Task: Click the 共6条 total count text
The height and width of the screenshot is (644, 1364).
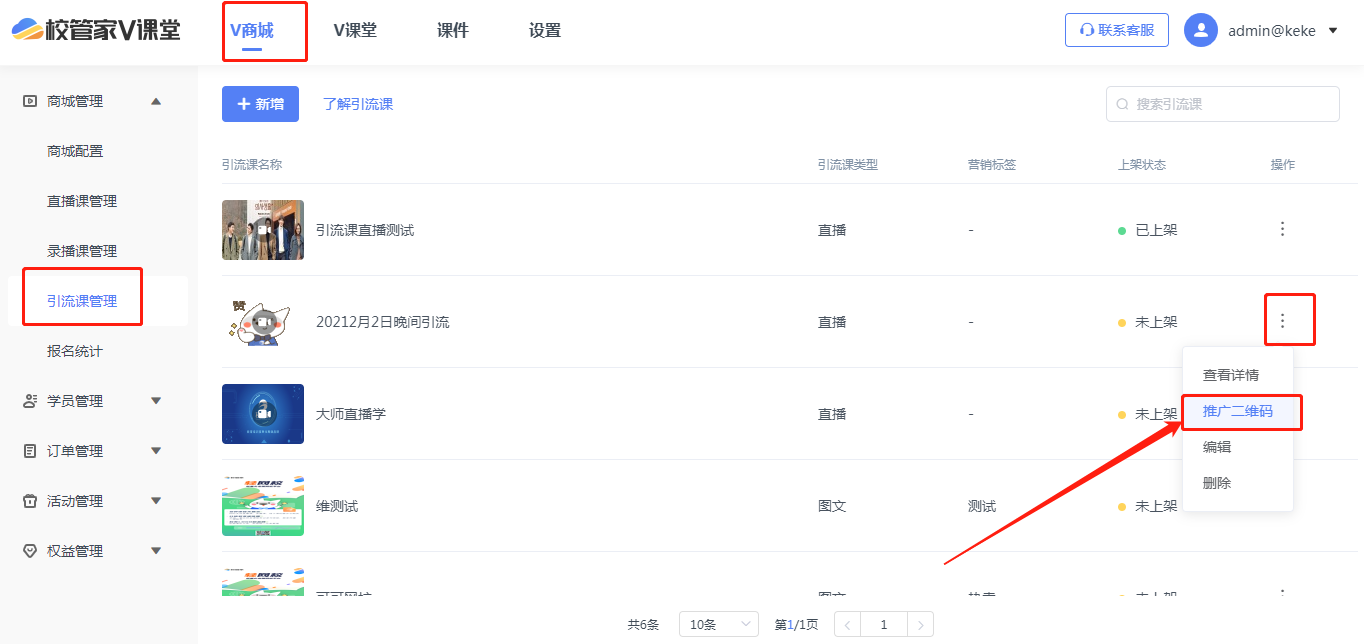Action: point(643,624)
